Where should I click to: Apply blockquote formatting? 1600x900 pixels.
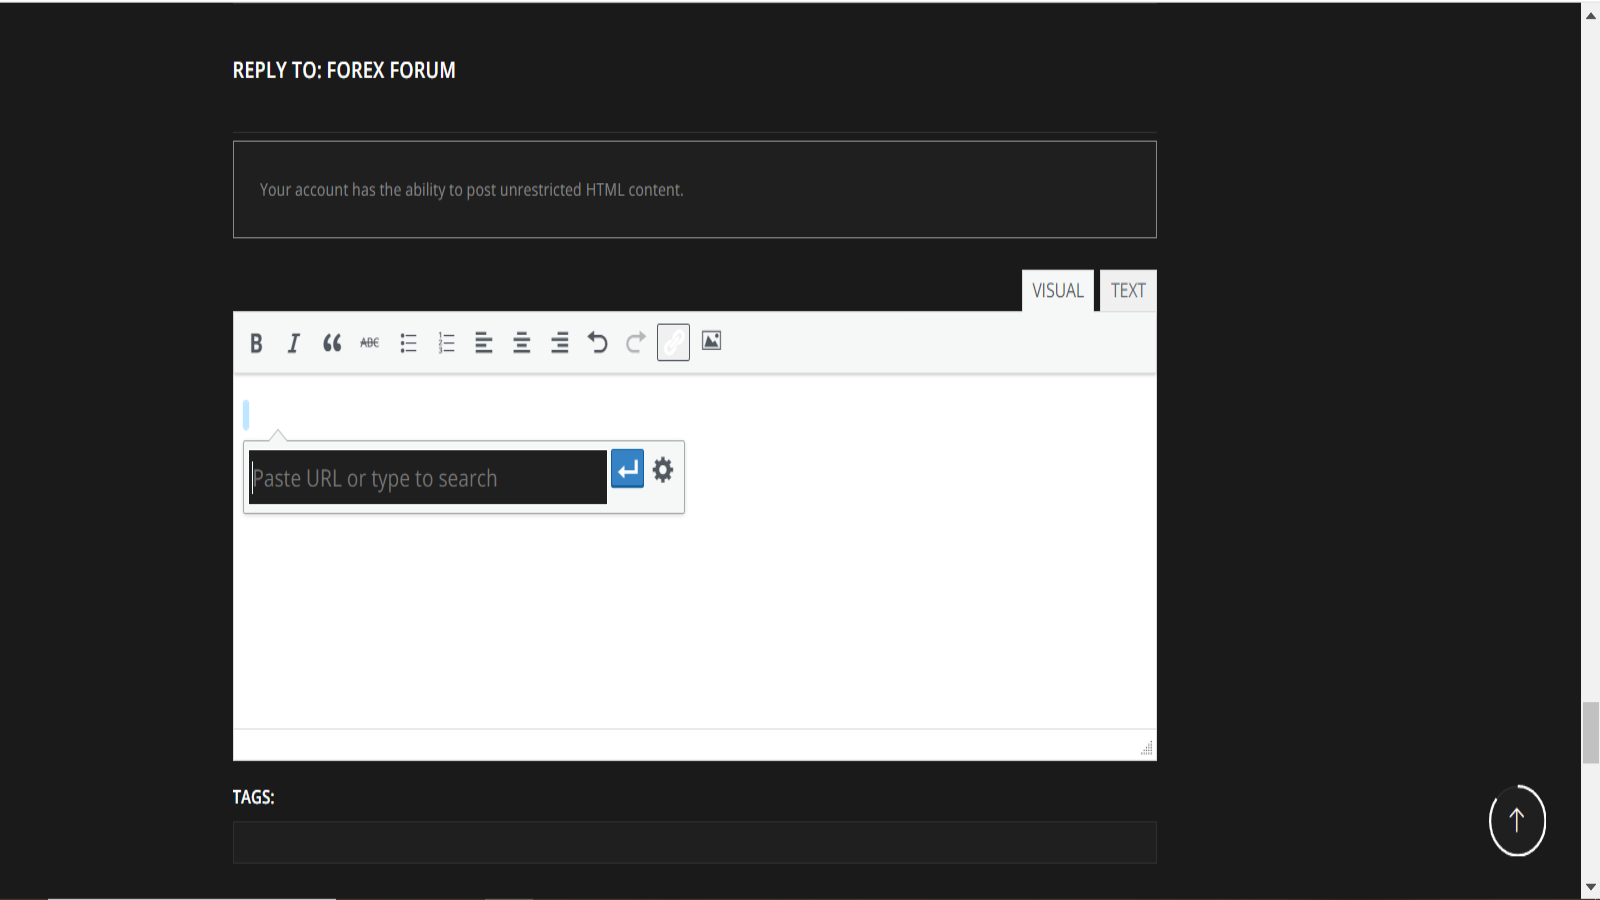coord(332,343)
